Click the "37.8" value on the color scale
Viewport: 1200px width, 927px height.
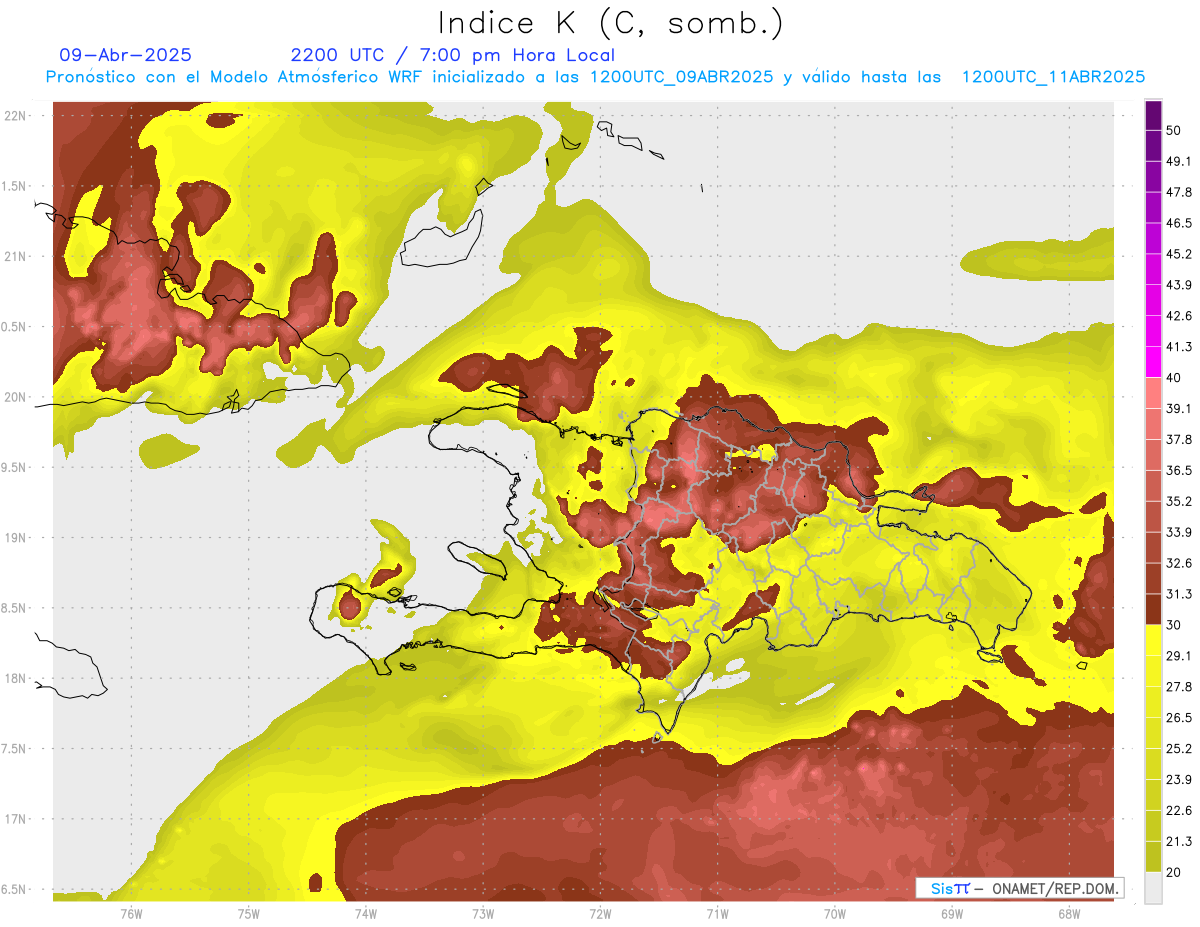pos(1179,440)
